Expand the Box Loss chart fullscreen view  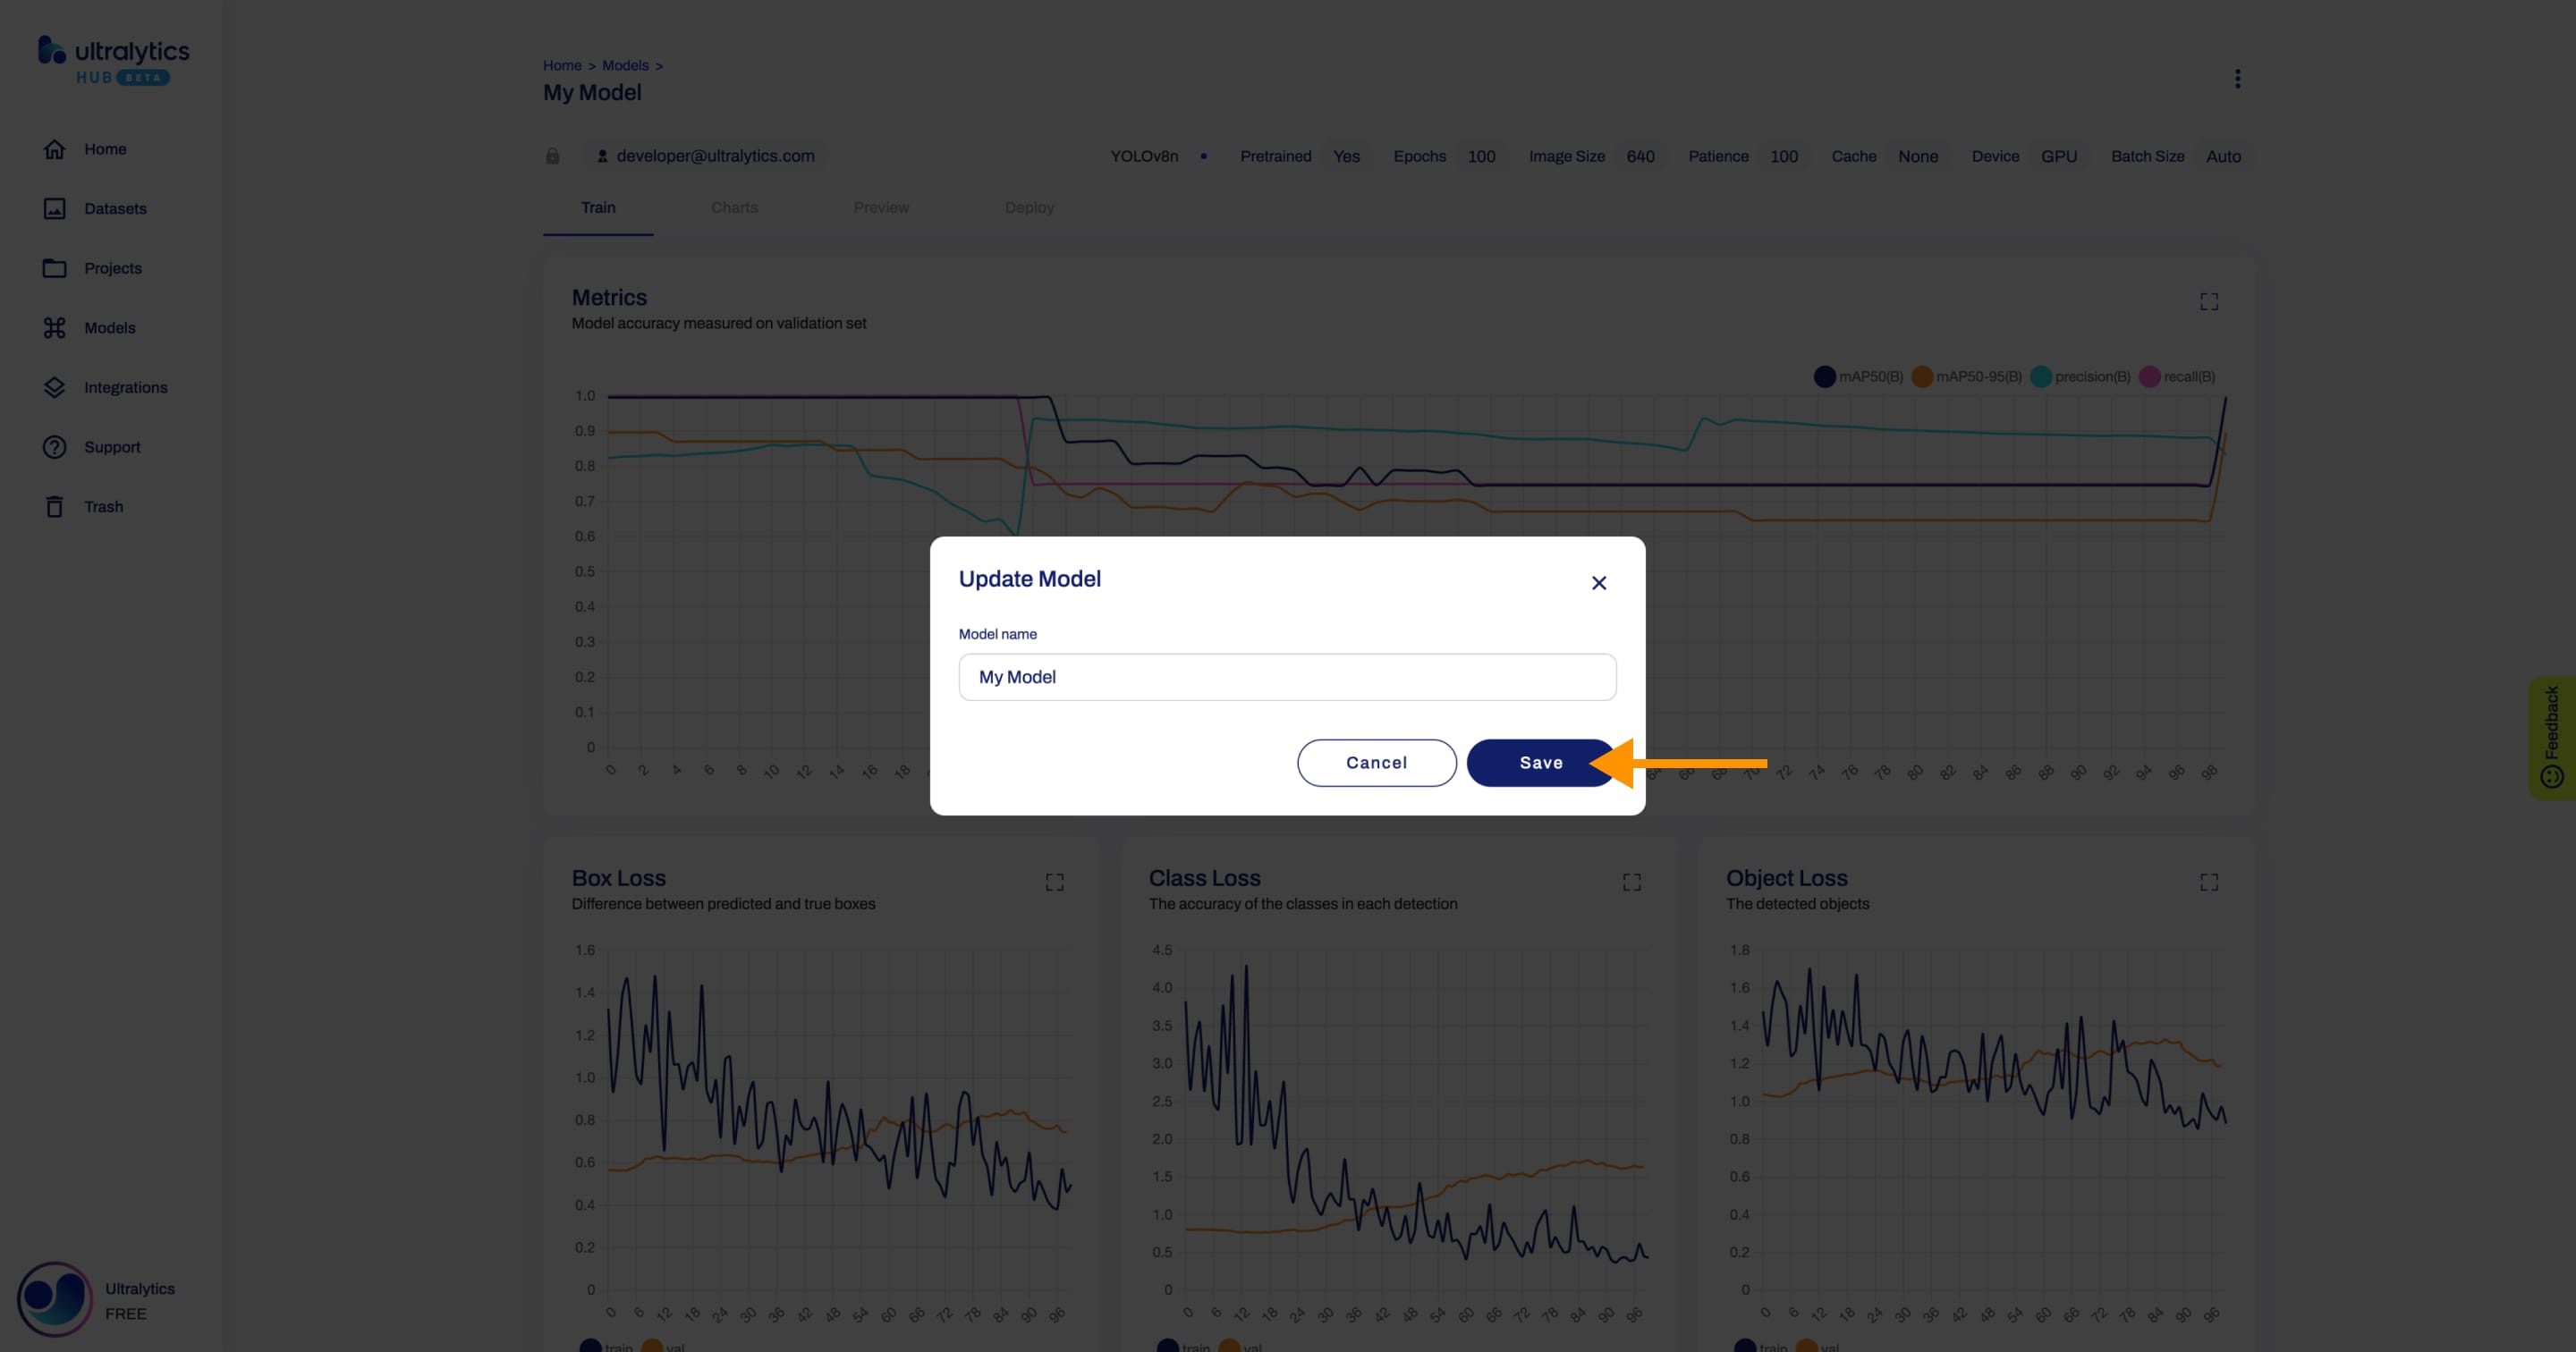(x=1056, y=882)
